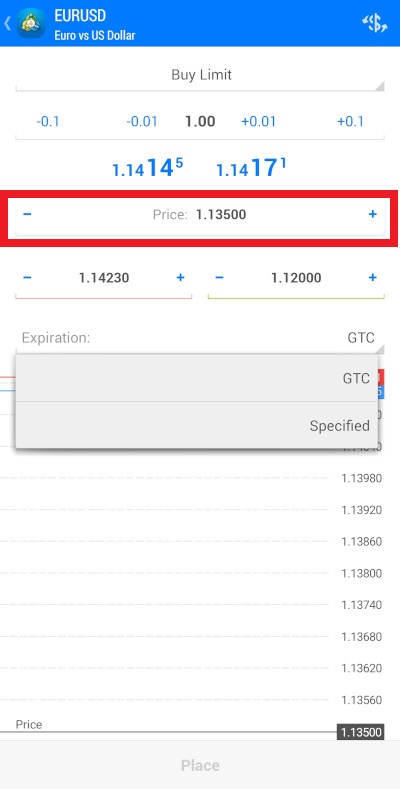Increase the Price with its plus icon

[x=372, y=215]
